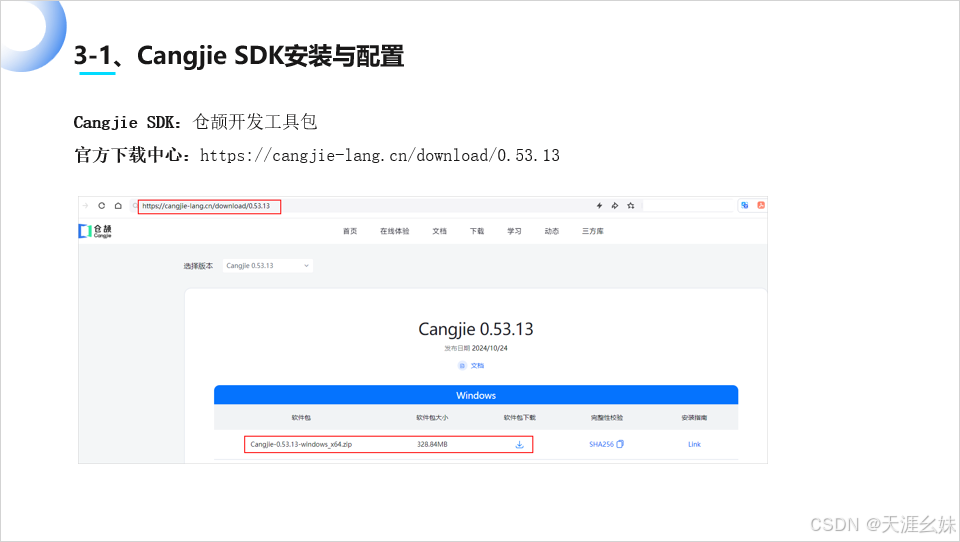This screenshot has width=960, height=542.
Task: Click the browser reload icon
Action: (102, 206)
